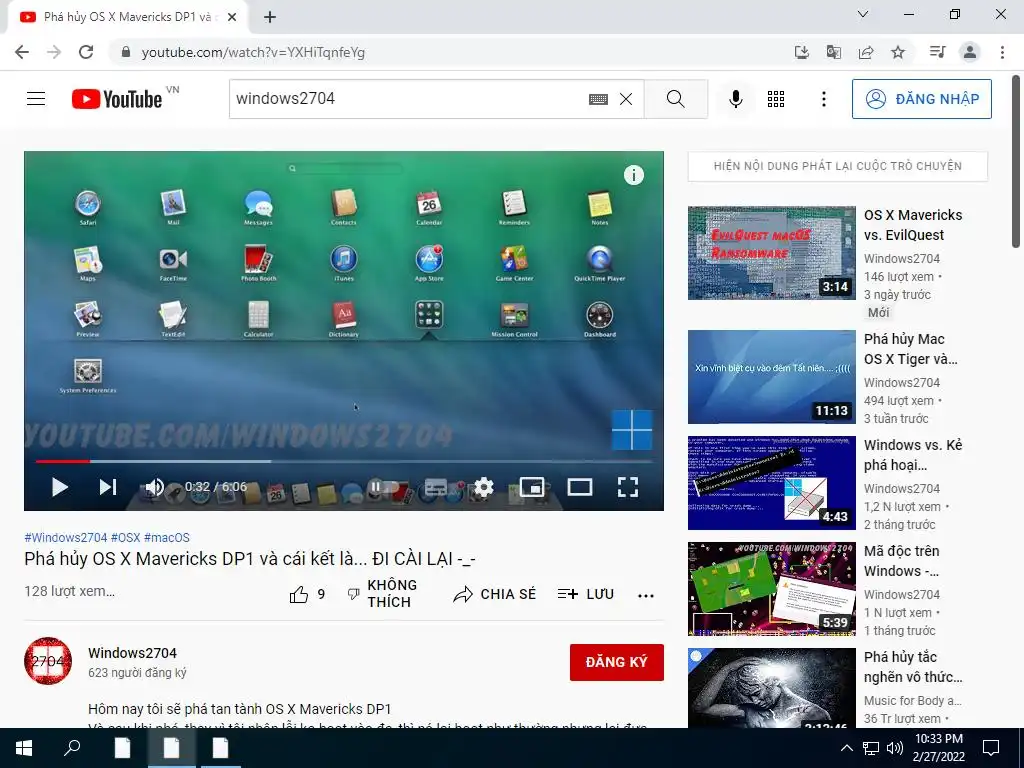The image size is (1024, 768).
Task: Share this page from address bar
Action: [x=866, y=52]
